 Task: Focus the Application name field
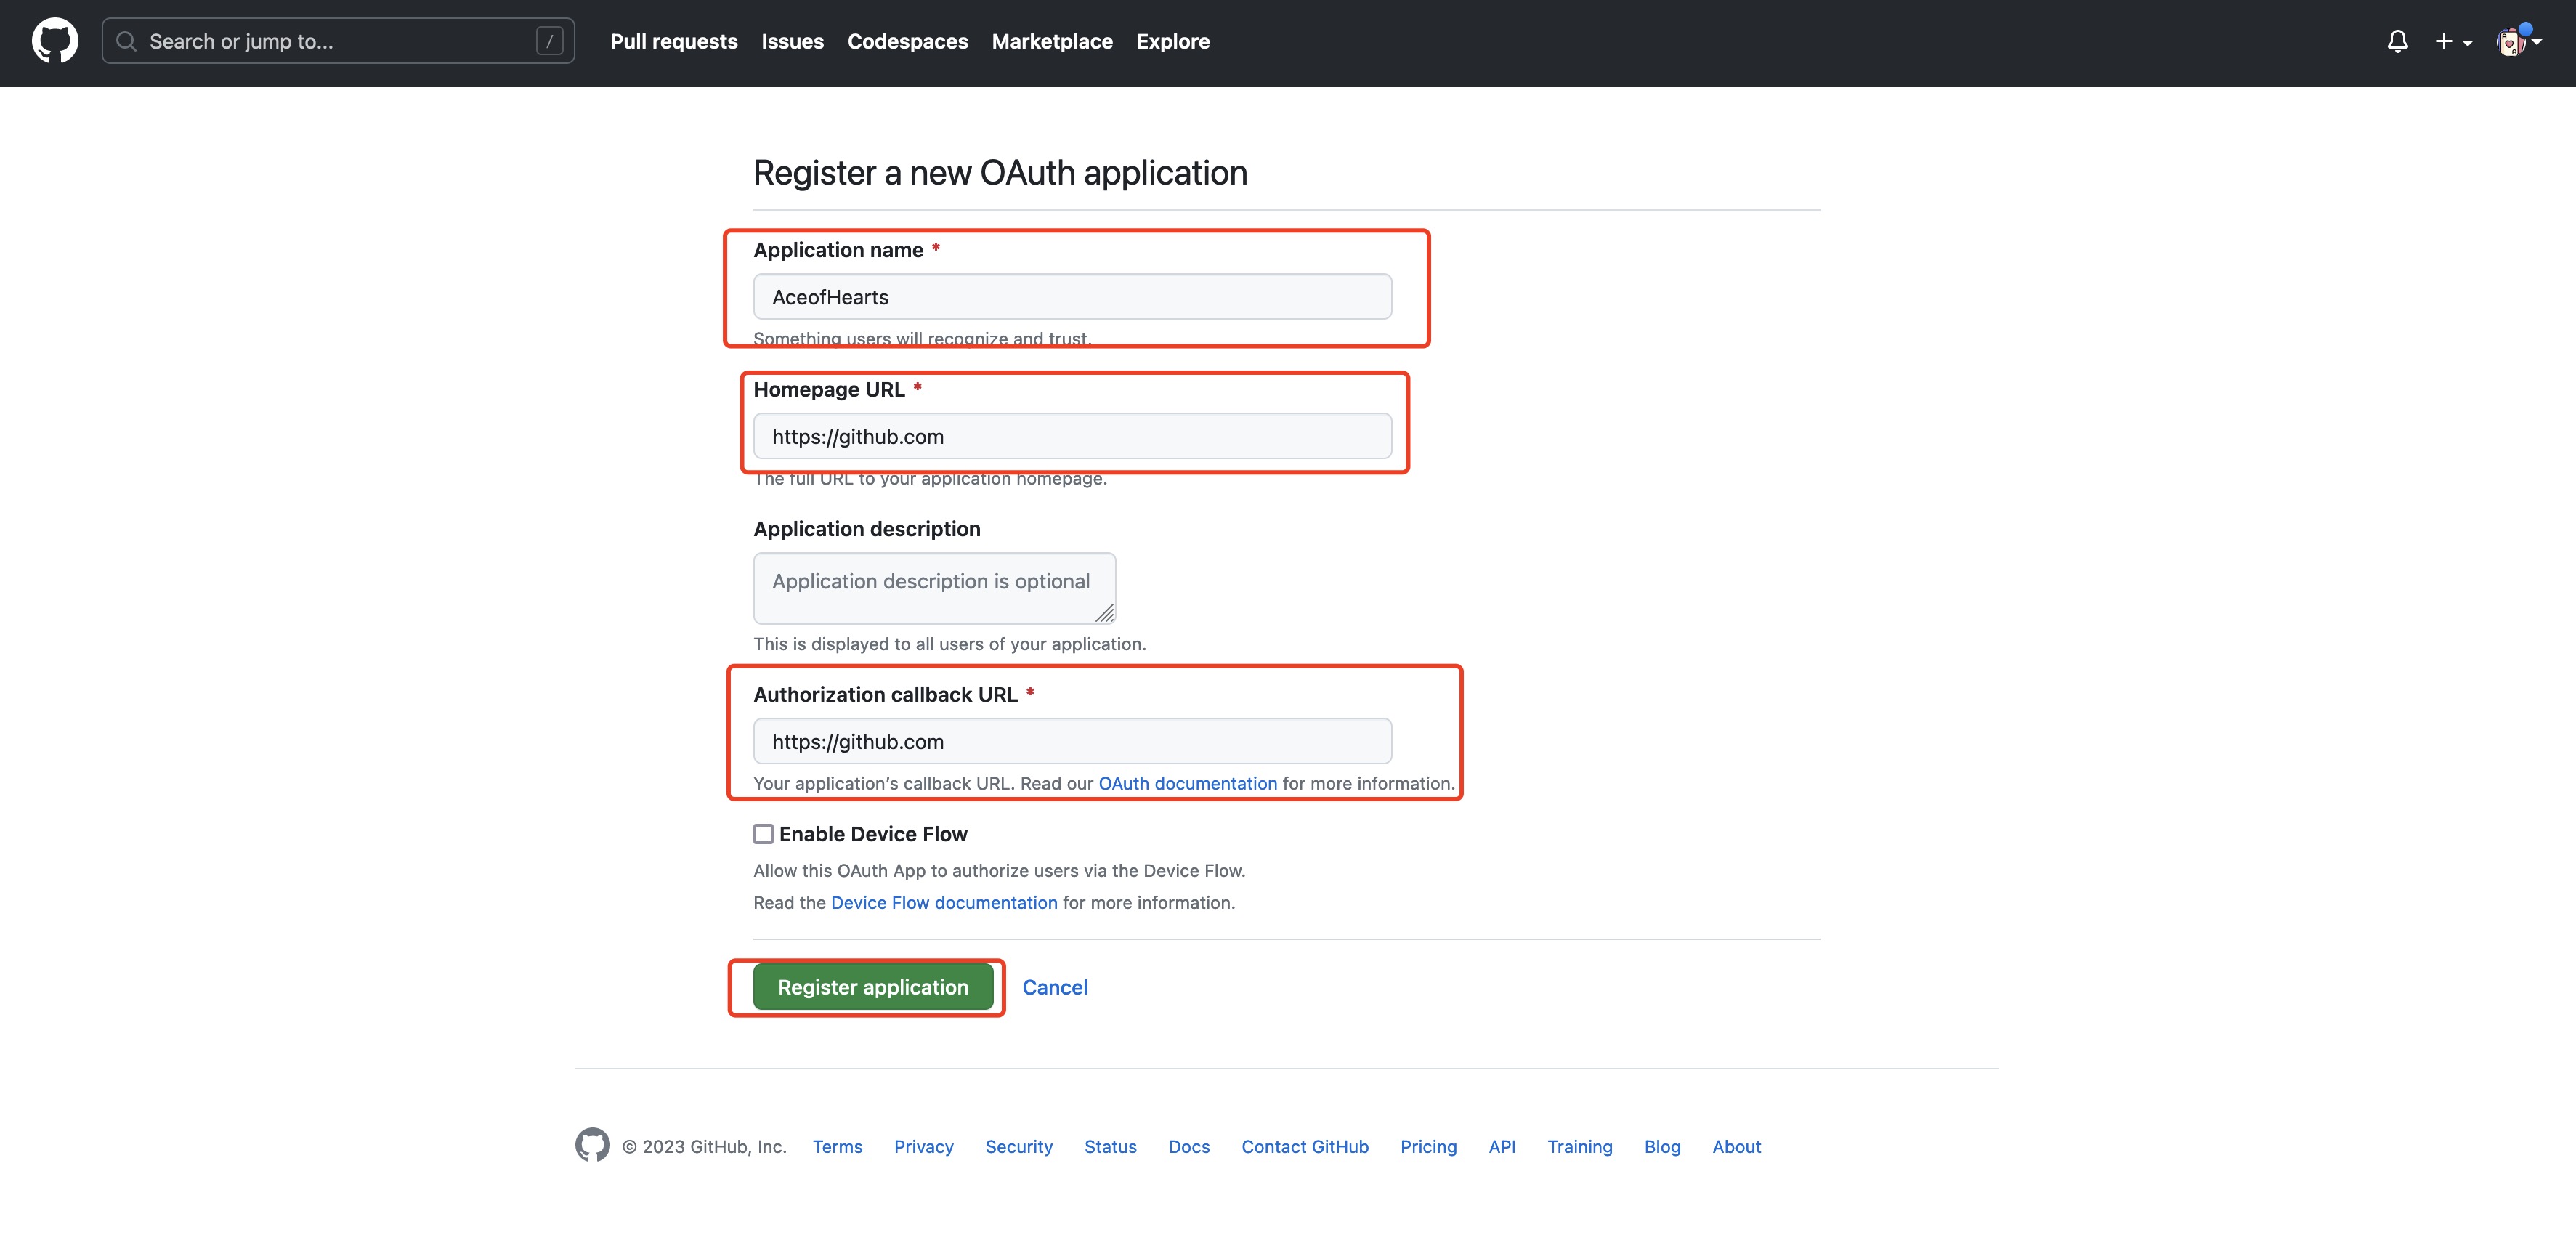coord(1072,297)
